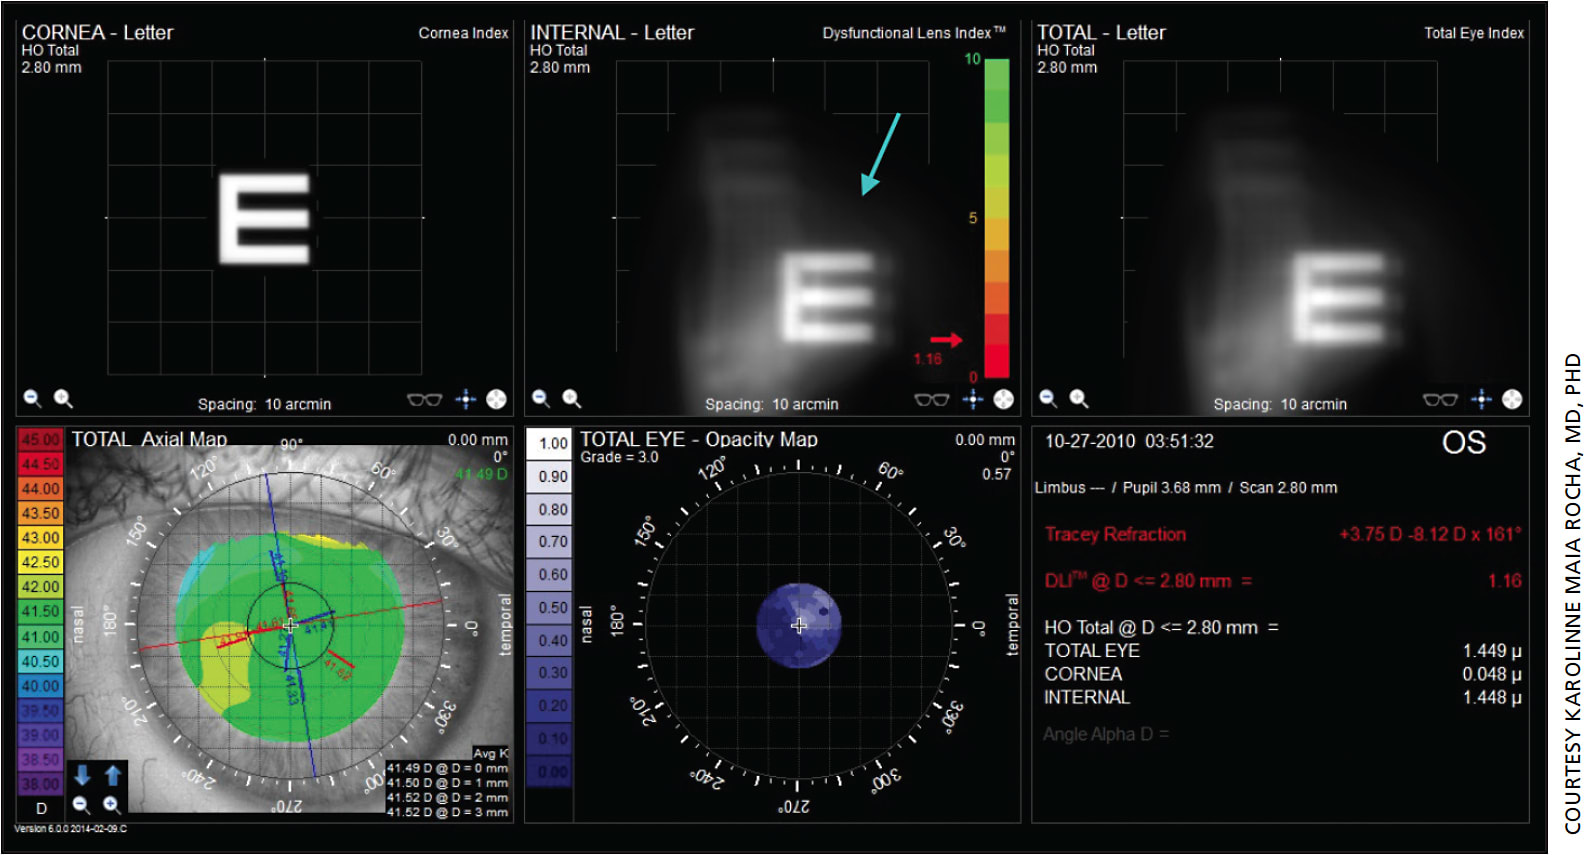Click the blue opacity disc in Opacity Map
This screenshot has width=1585, height=855.
point(798,625)
